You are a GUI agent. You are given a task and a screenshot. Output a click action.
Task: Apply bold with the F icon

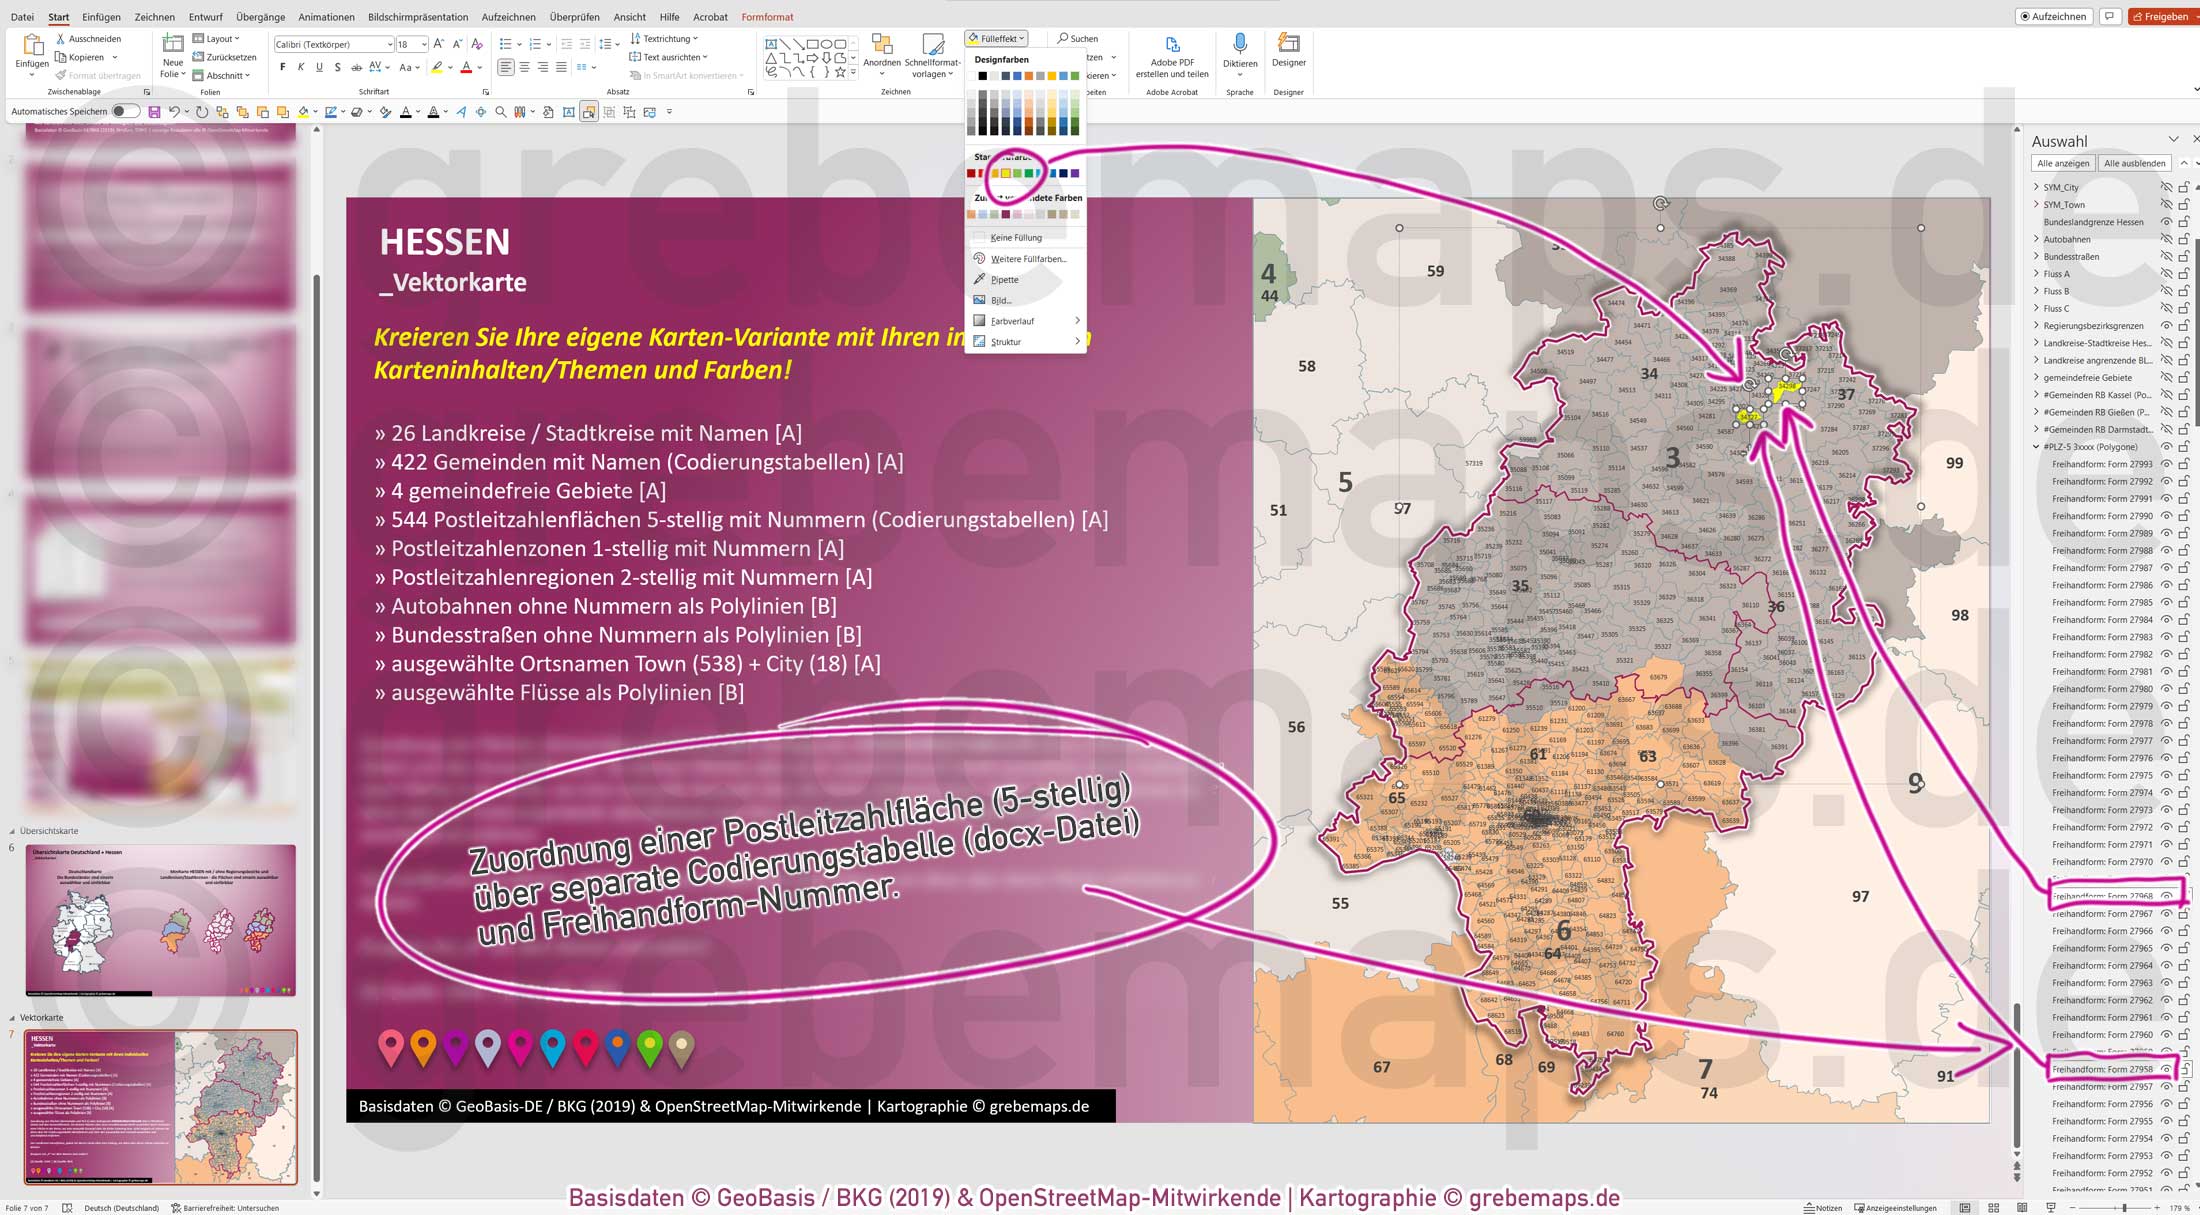283,67
